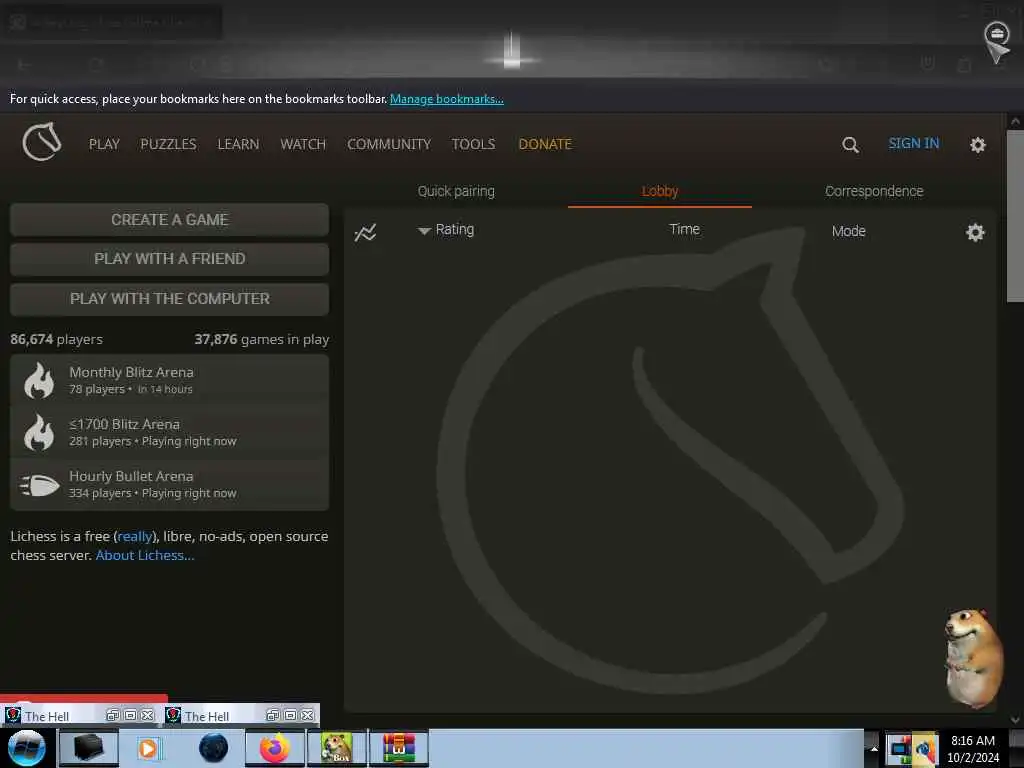Click the DONATE link in navigation
The height and width of the screenshot is (768, 1024).
[x=545, y=144]
